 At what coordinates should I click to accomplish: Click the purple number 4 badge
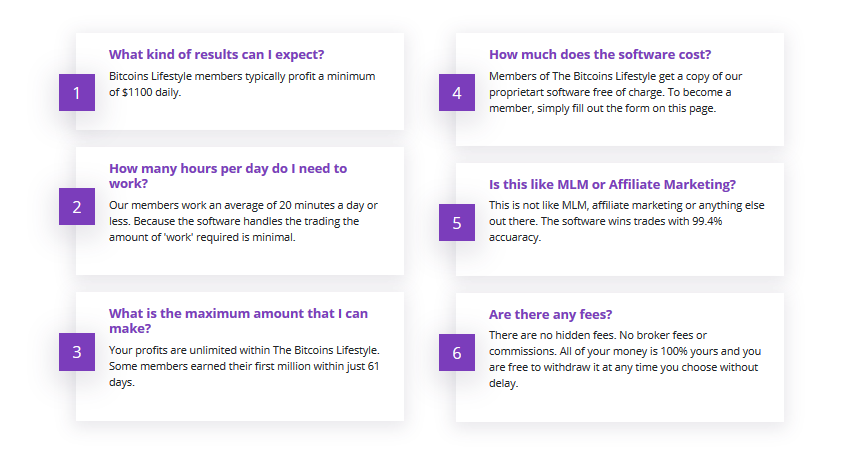click(x=457, y=92)
